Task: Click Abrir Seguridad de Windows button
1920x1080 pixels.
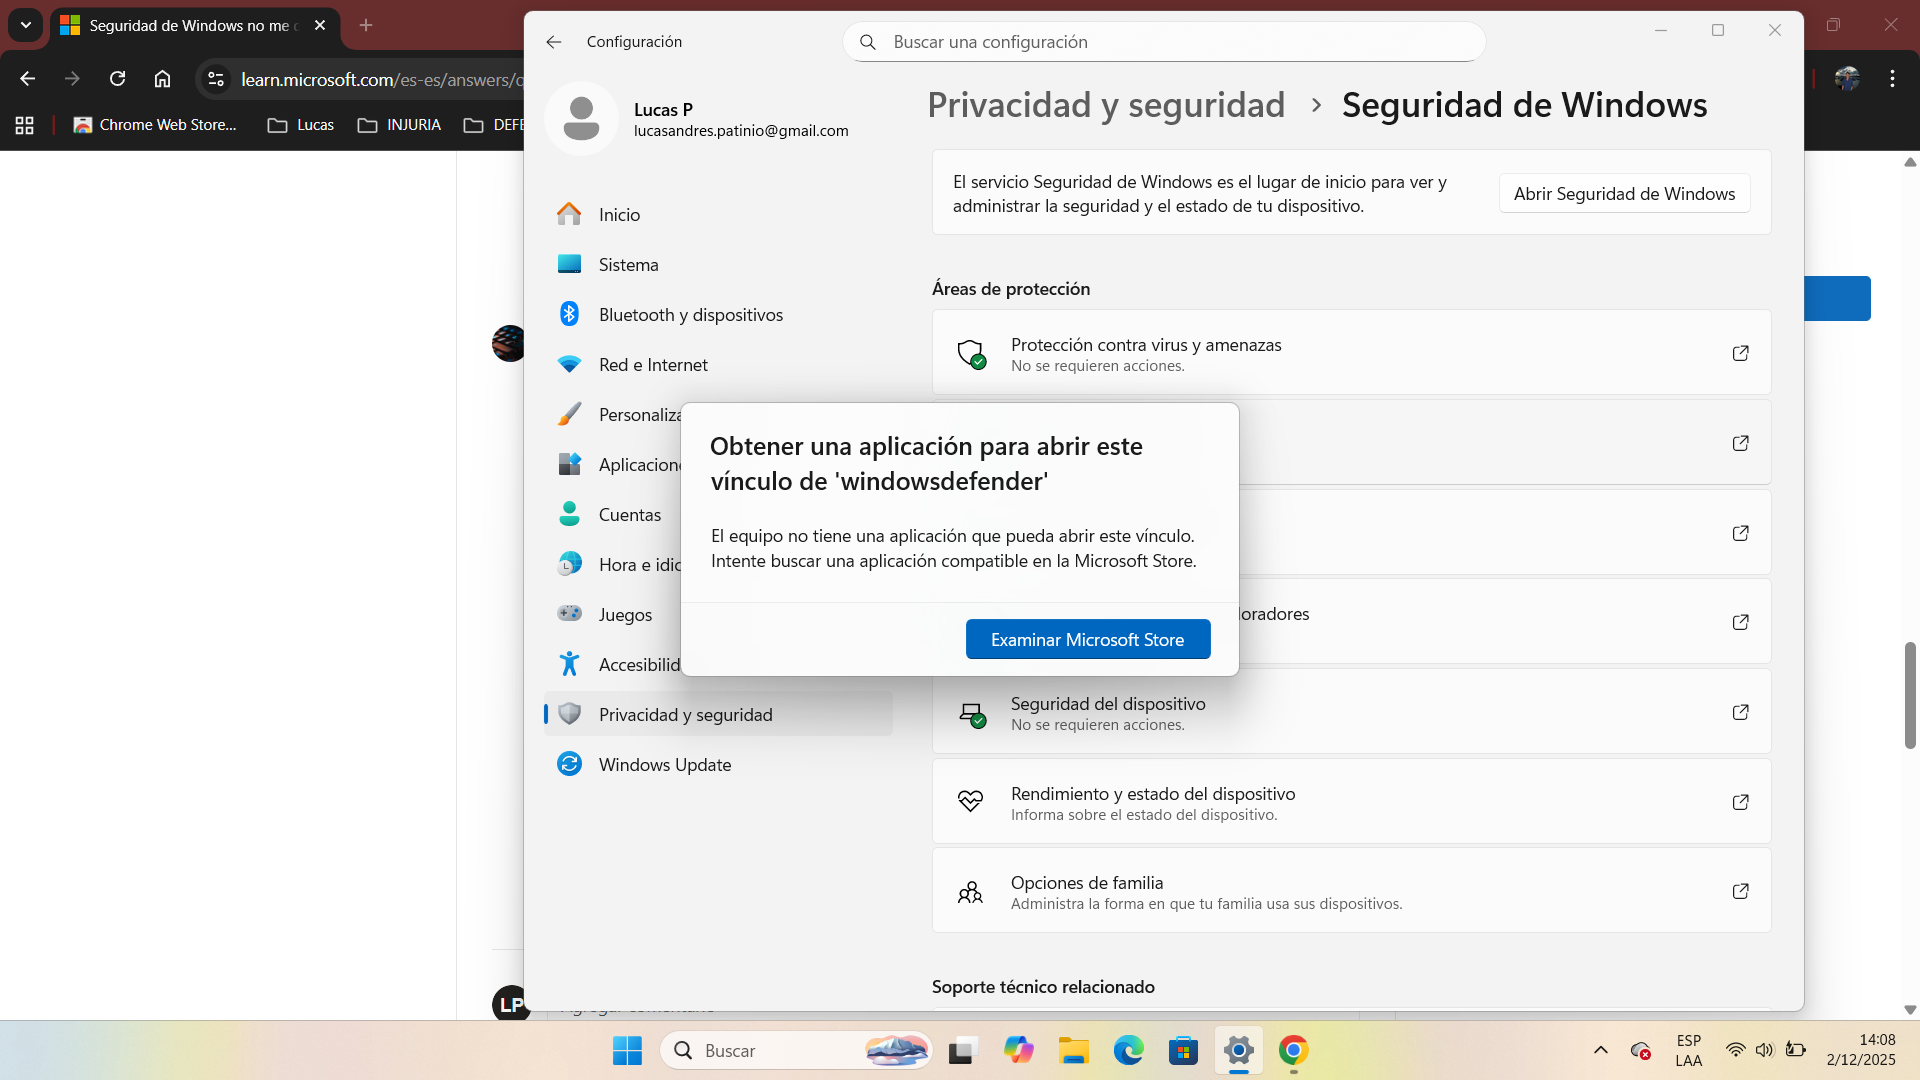Action: 1623,193
